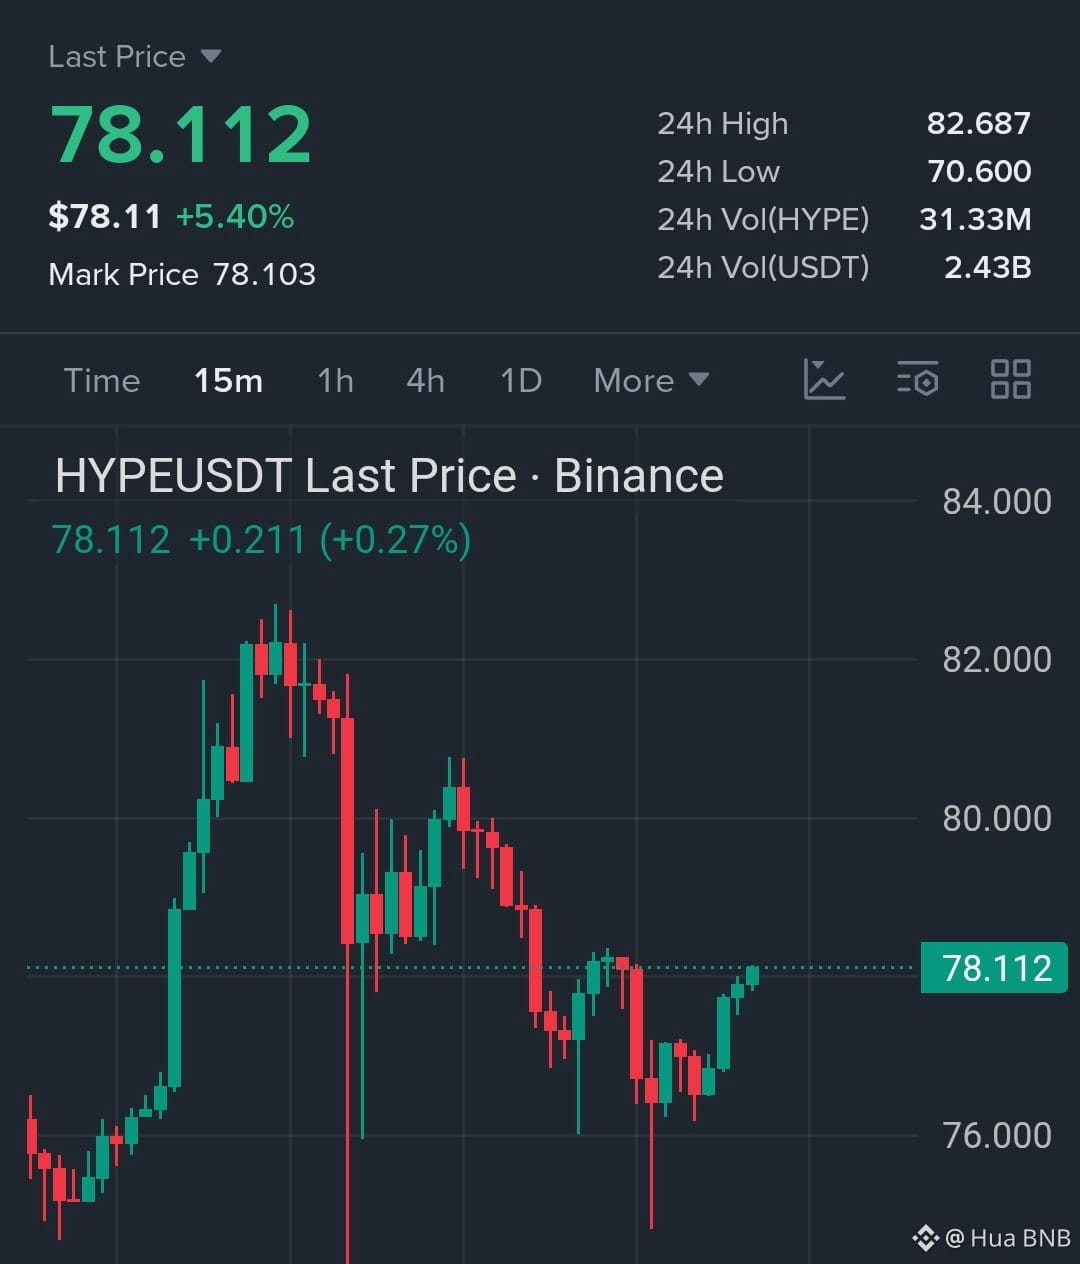Open the chart indicators line icon

(x=824, y=380)
